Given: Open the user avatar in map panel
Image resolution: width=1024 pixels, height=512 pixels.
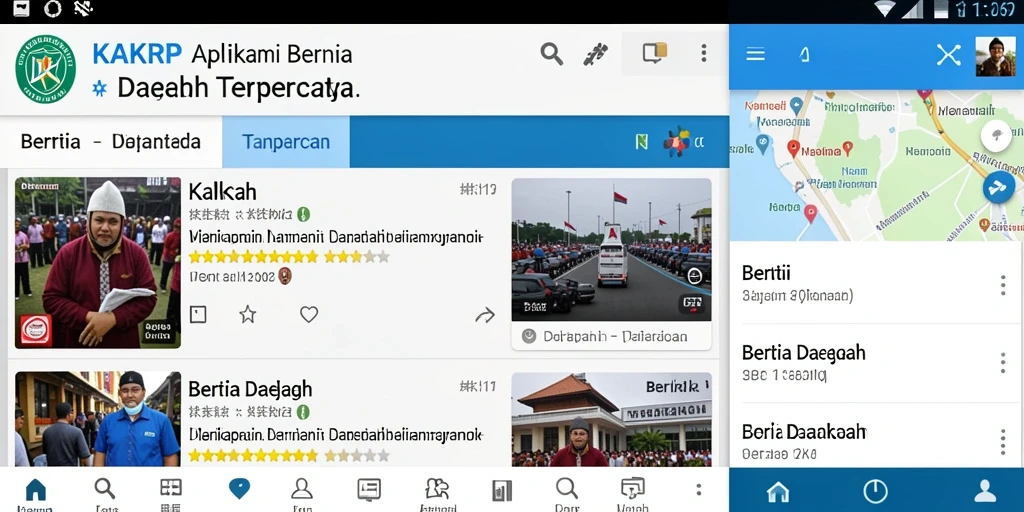Looking at the screenshot, I should click(x=995, y=56).
